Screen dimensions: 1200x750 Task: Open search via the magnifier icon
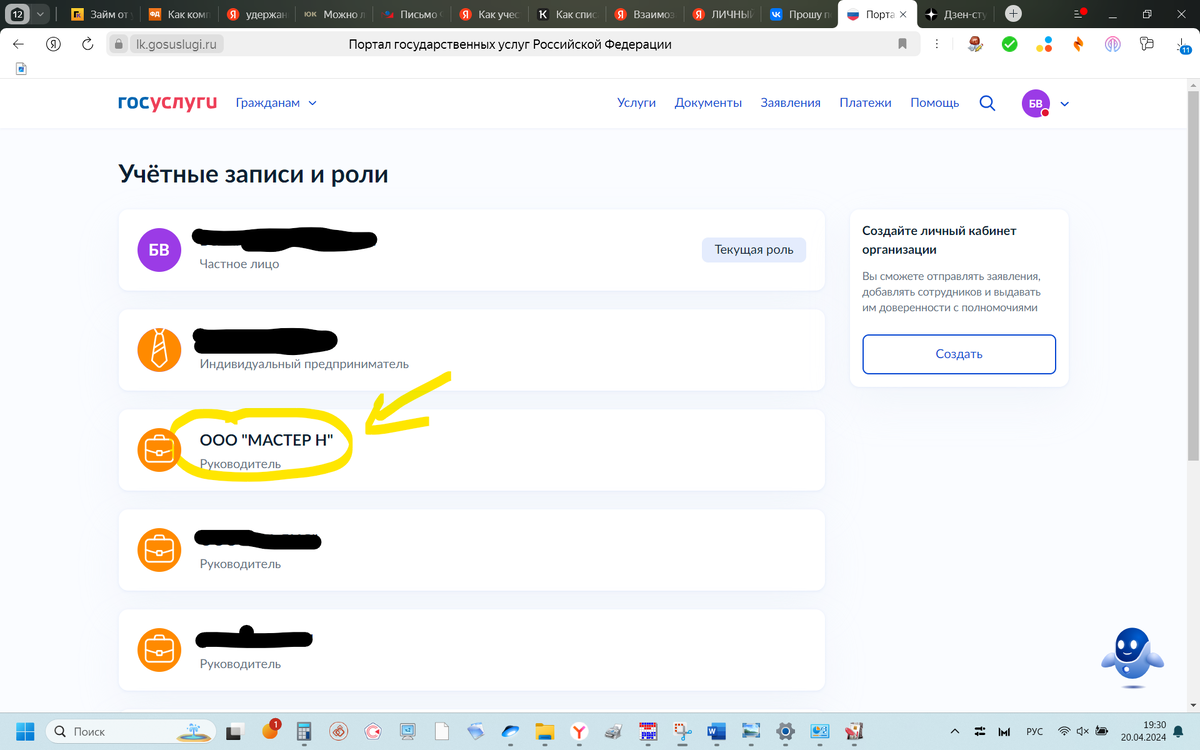[987, 102]
